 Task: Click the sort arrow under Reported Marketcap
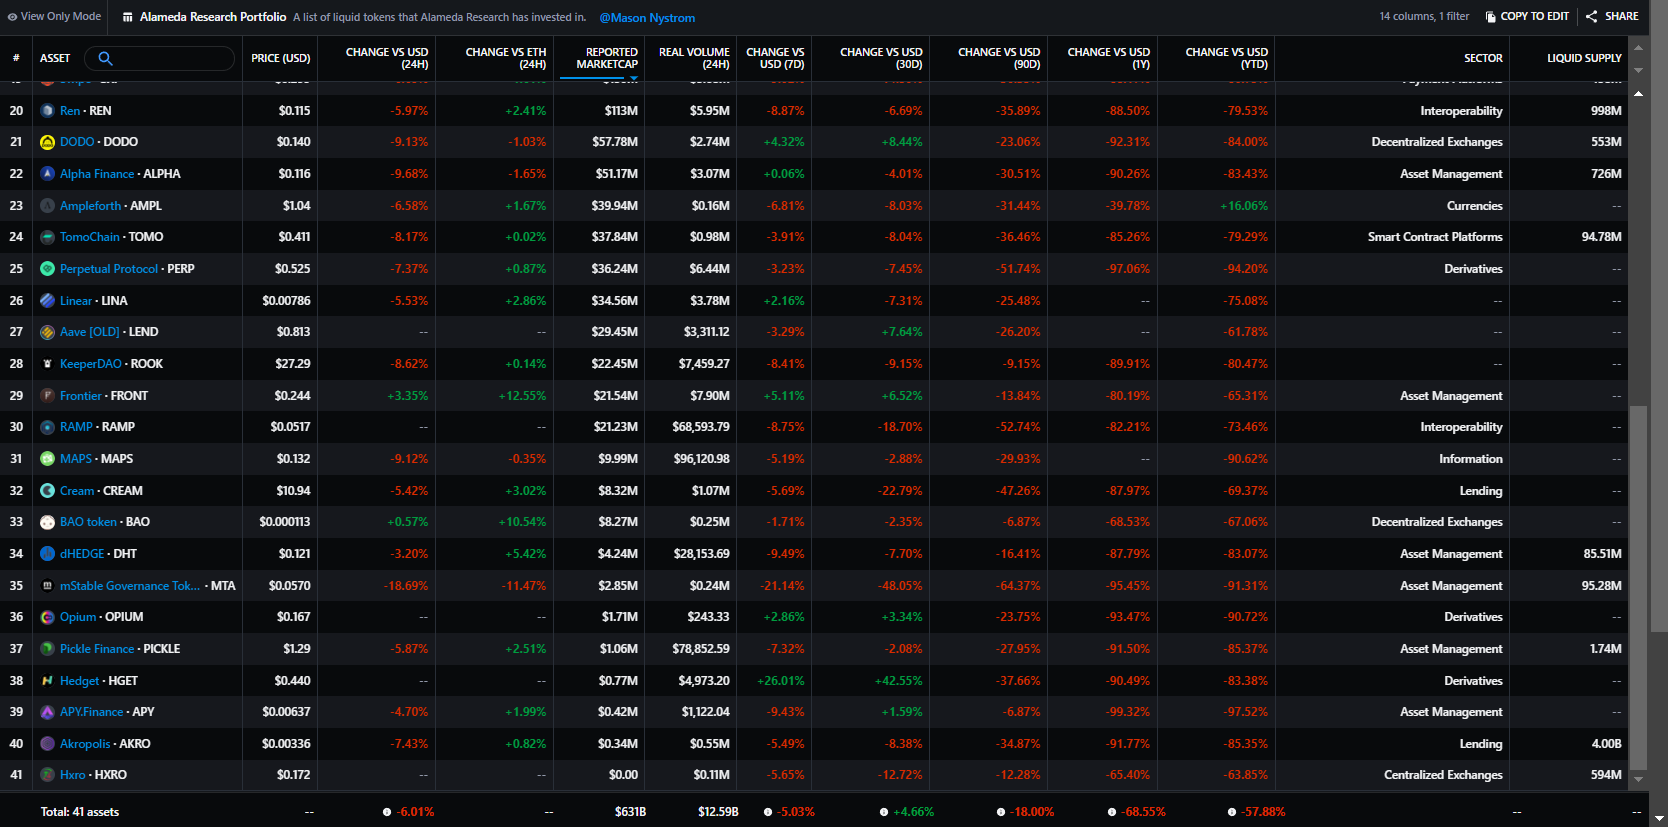pyautogui.click(x=633, y=77)
